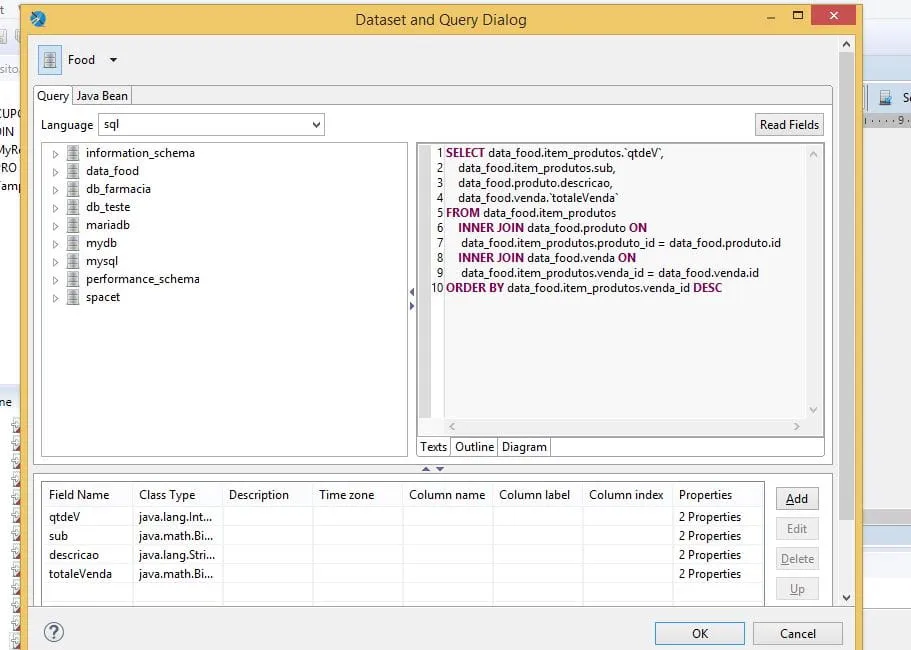Screen dimensions: 911x650
Task: Open the Food data adapter dropdown arrow
Action: coord(113,60)
